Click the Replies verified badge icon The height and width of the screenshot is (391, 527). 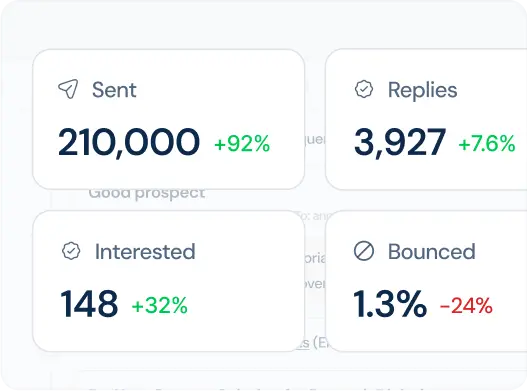click(364, 89)
